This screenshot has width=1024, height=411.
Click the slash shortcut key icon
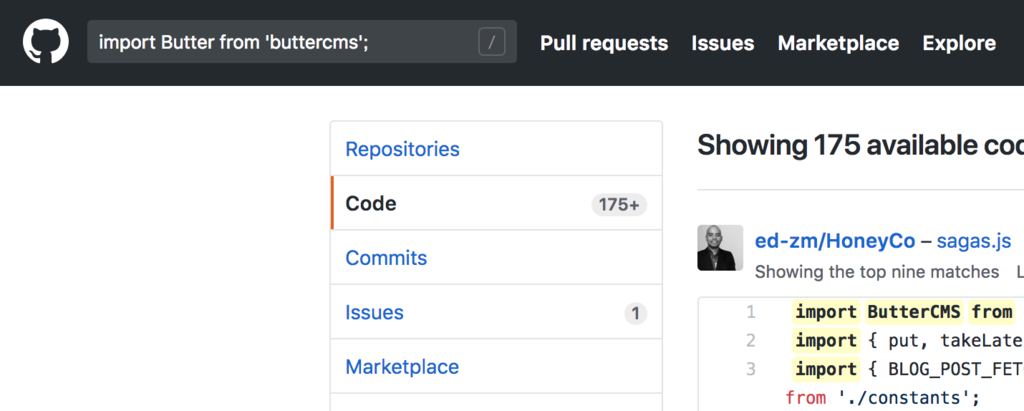pos(492,42)
